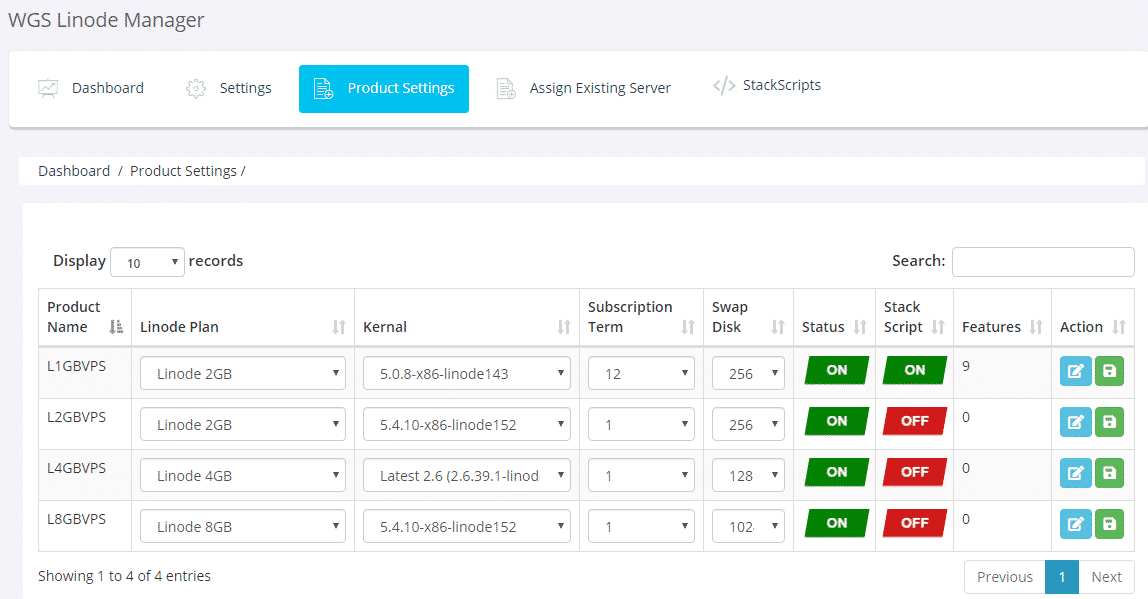
Task: Click the save icon for L2GBVPS
Action: tap(1109, 422)
